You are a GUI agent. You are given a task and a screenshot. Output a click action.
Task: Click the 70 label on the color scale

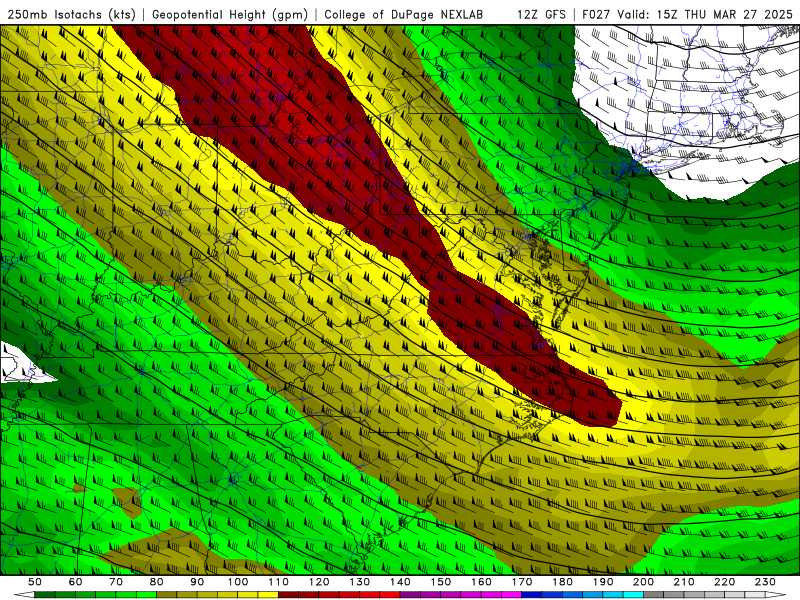click(116, 582)
